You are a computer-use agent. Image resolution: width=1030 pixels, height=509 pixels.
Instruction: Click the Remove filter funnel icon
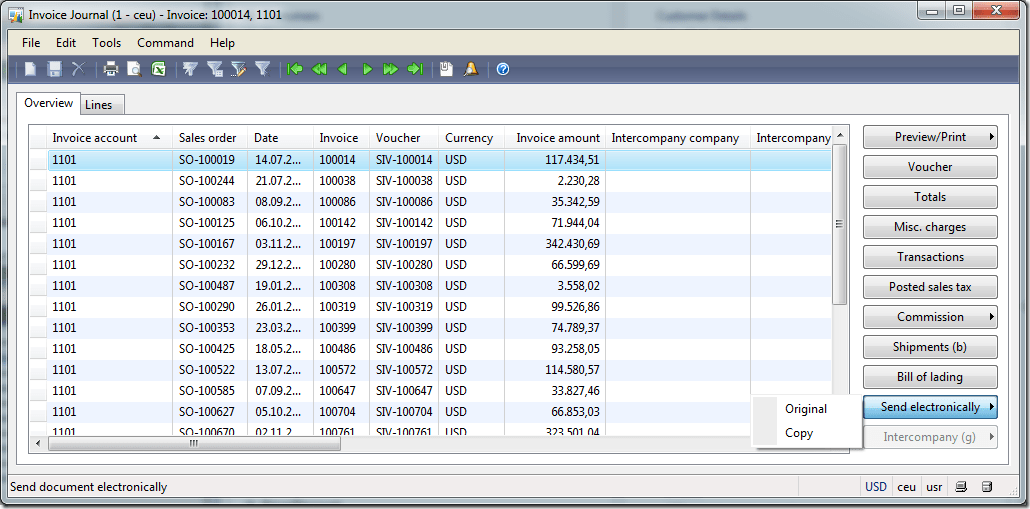(263, 69)
